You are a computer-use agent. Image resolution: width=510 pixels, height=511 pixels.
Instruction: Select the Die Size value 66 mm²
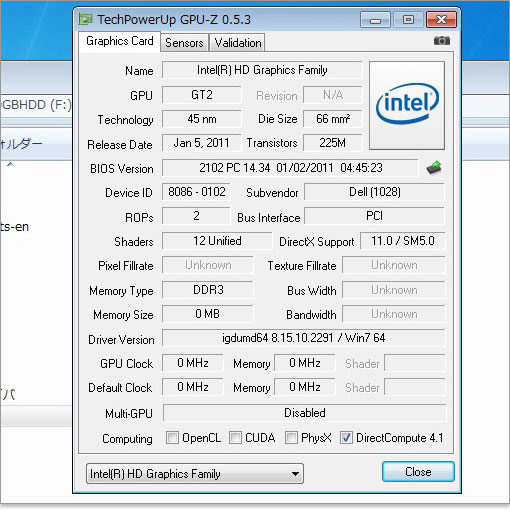click(x=333, y=119)
